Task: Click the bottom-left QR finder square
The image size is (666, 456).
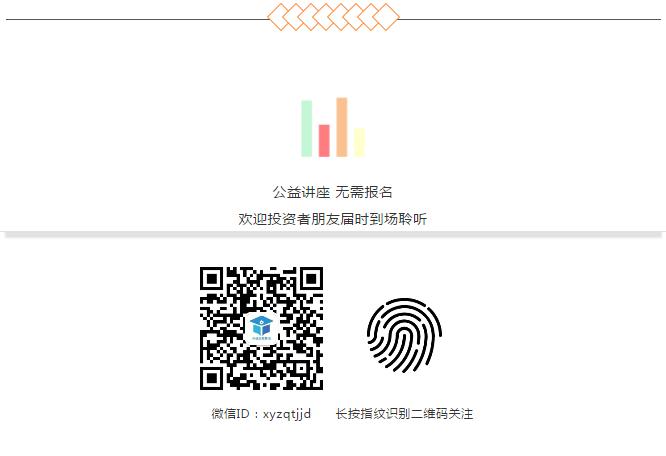Action: 212,378
